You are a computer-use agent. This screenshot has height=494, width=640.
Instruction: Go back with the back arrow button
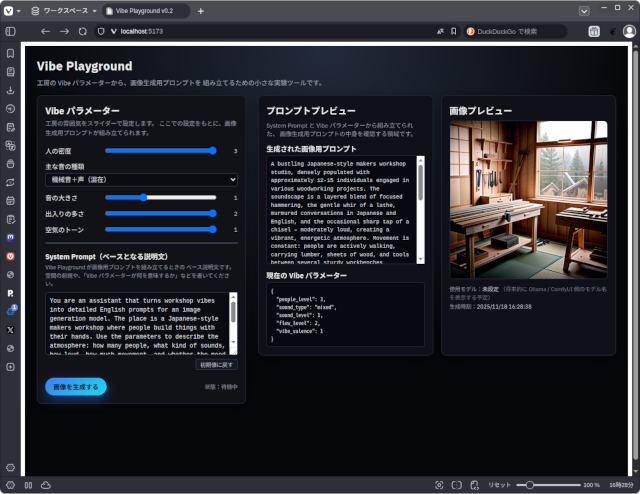click(x=46, y=32)
